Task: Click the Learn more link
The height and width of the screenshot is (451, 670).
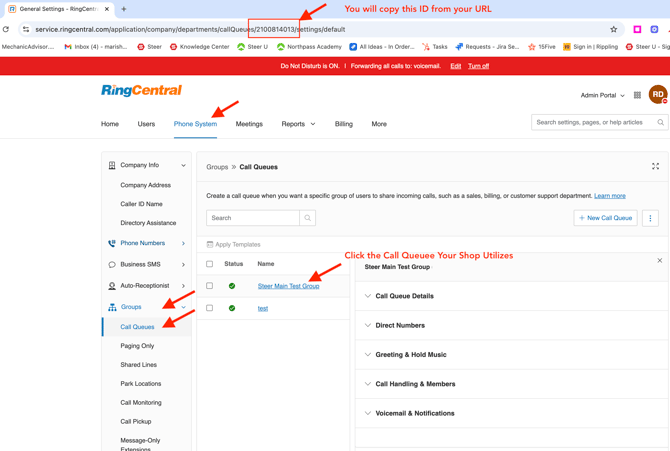Action: 610,196
